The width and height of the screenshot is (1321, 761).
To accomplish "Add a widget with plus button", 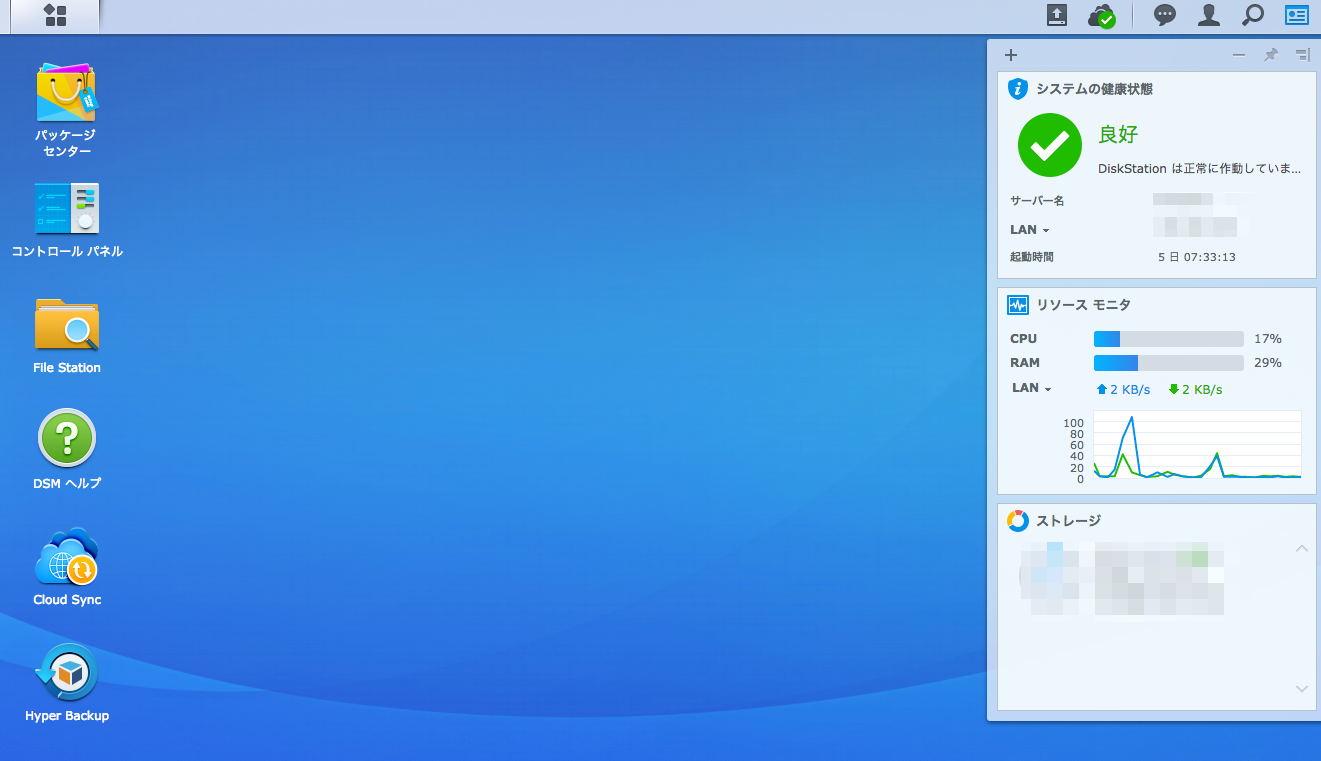I will click(1011, 55).
